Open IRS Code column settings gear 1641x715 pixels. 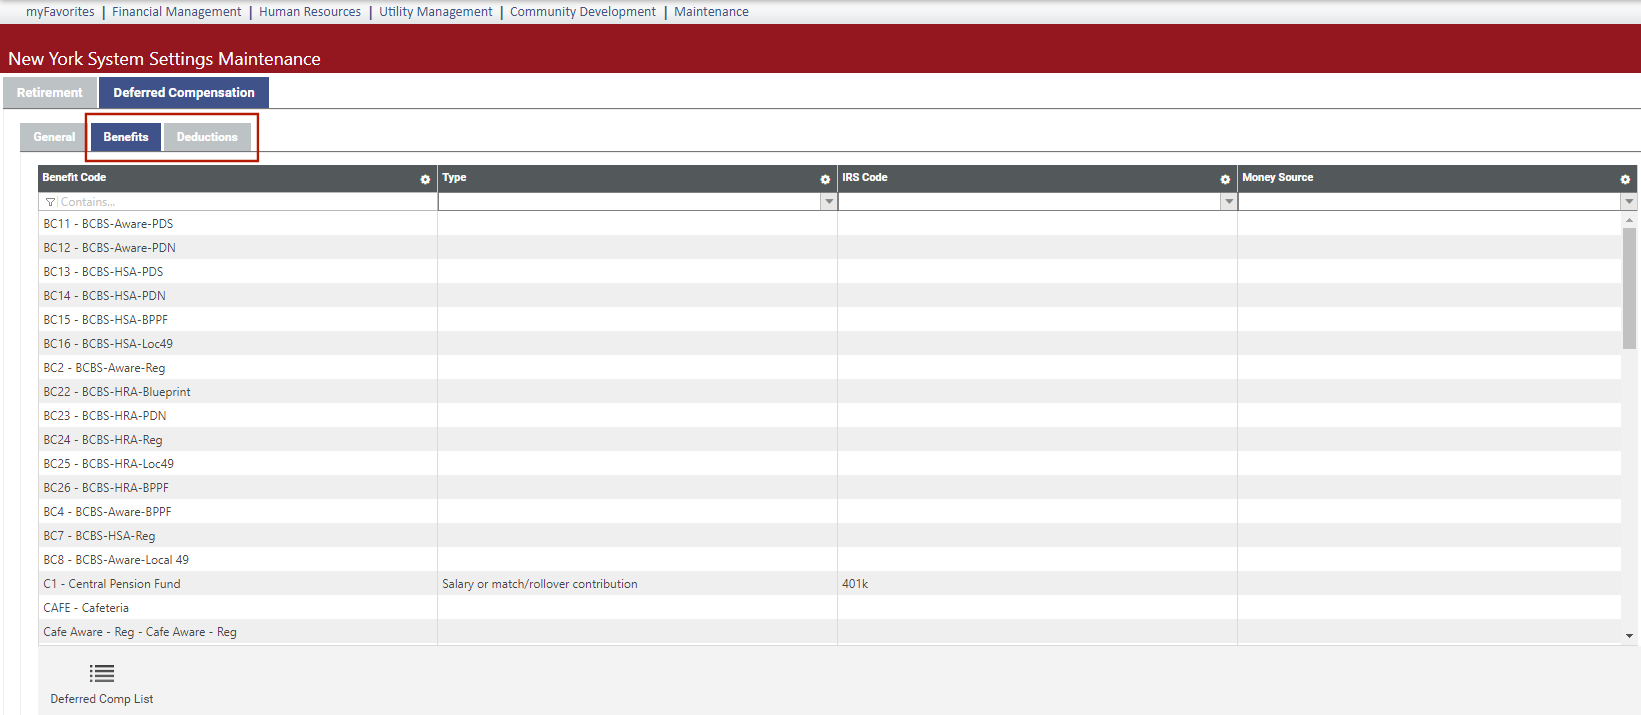[1225, 179]
